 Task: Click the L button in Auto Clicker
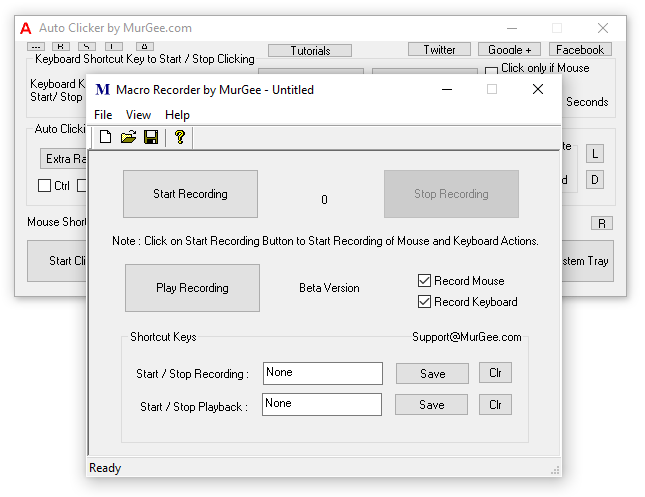point(595,154)
